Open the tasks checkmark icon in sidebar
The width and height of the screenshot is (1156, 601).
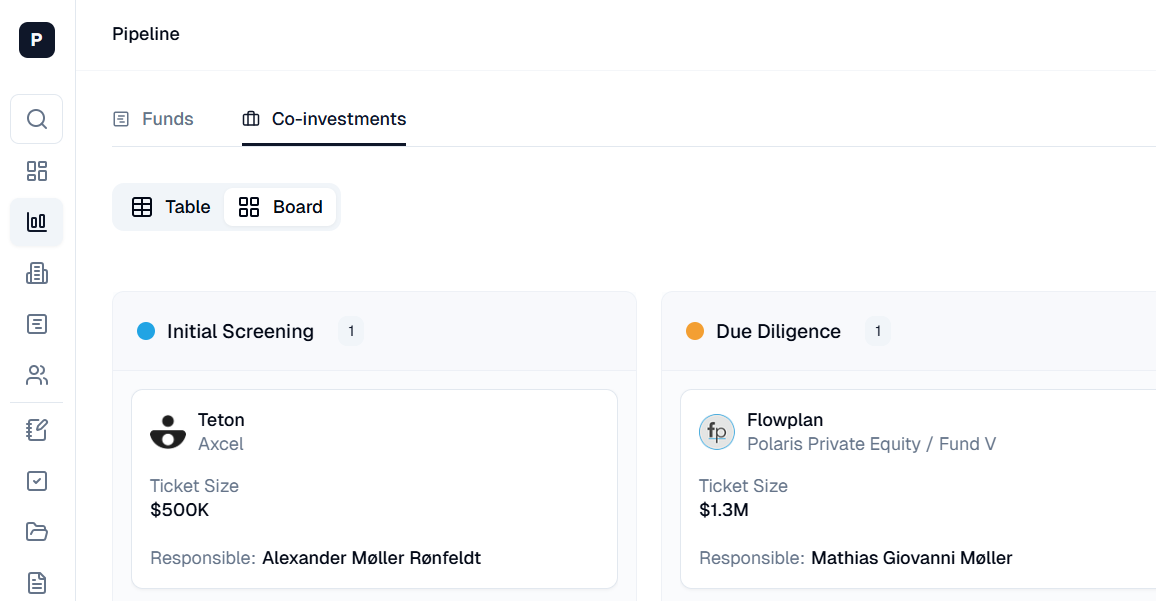coord(37,481)
